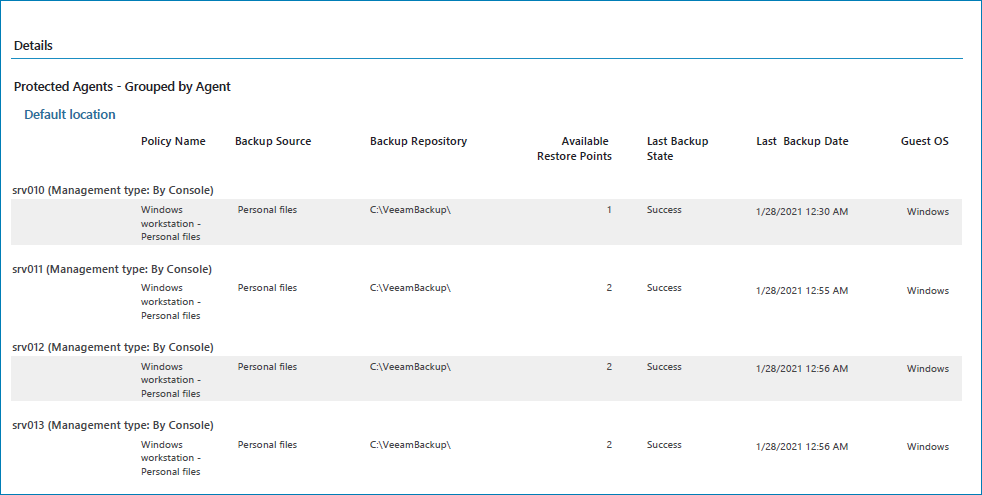982x495 pixels.
Task: Click the Backup Repository column header
Action: (x=418, y=142)
